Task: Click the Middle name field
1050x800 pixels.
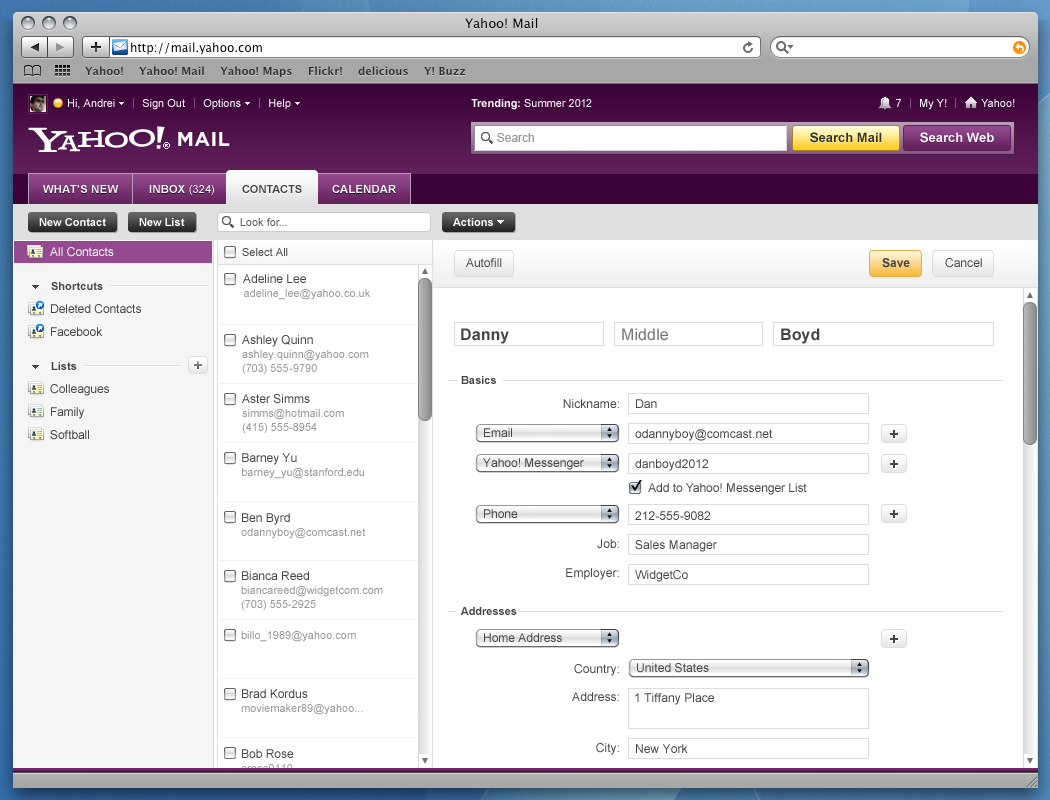Action: [688, 334]
